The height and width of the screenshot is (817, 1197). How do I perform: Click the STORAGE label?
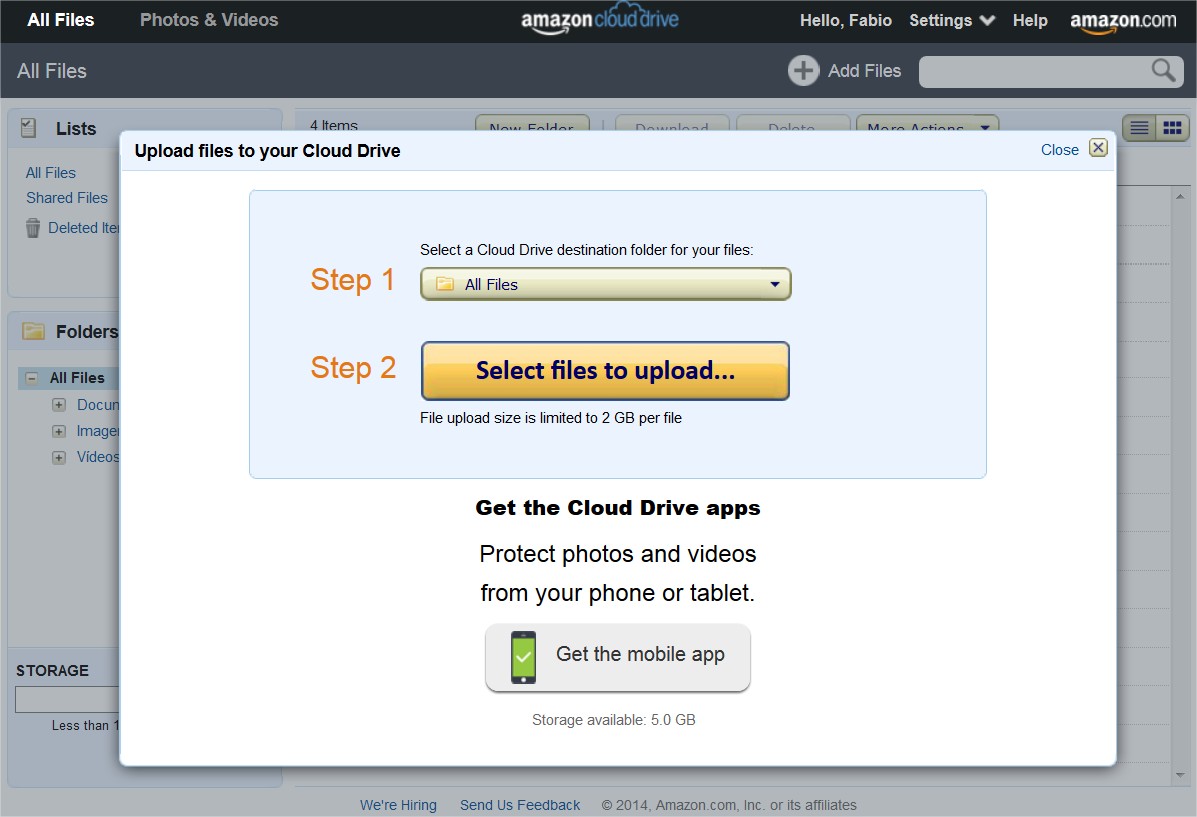pos(53,670)
